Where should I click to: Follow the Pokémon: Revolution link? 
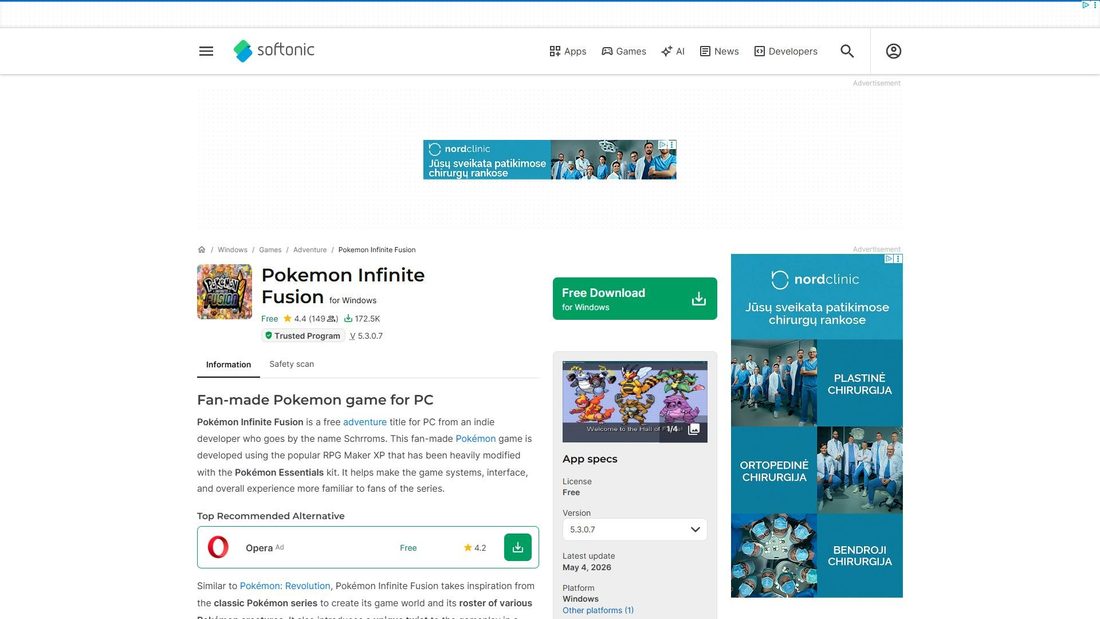(285, 586)
